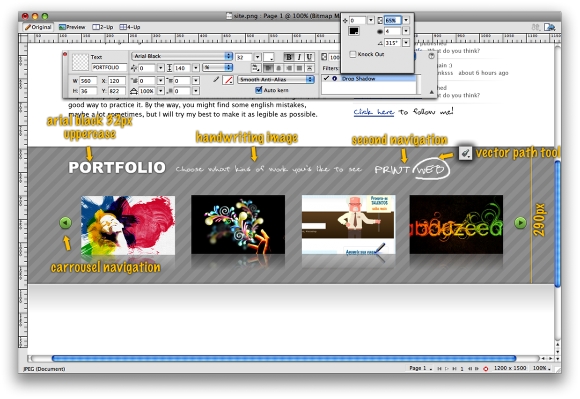Click the red stop circle icon
This screenshot has width=580, height=399.
[486, 369]
